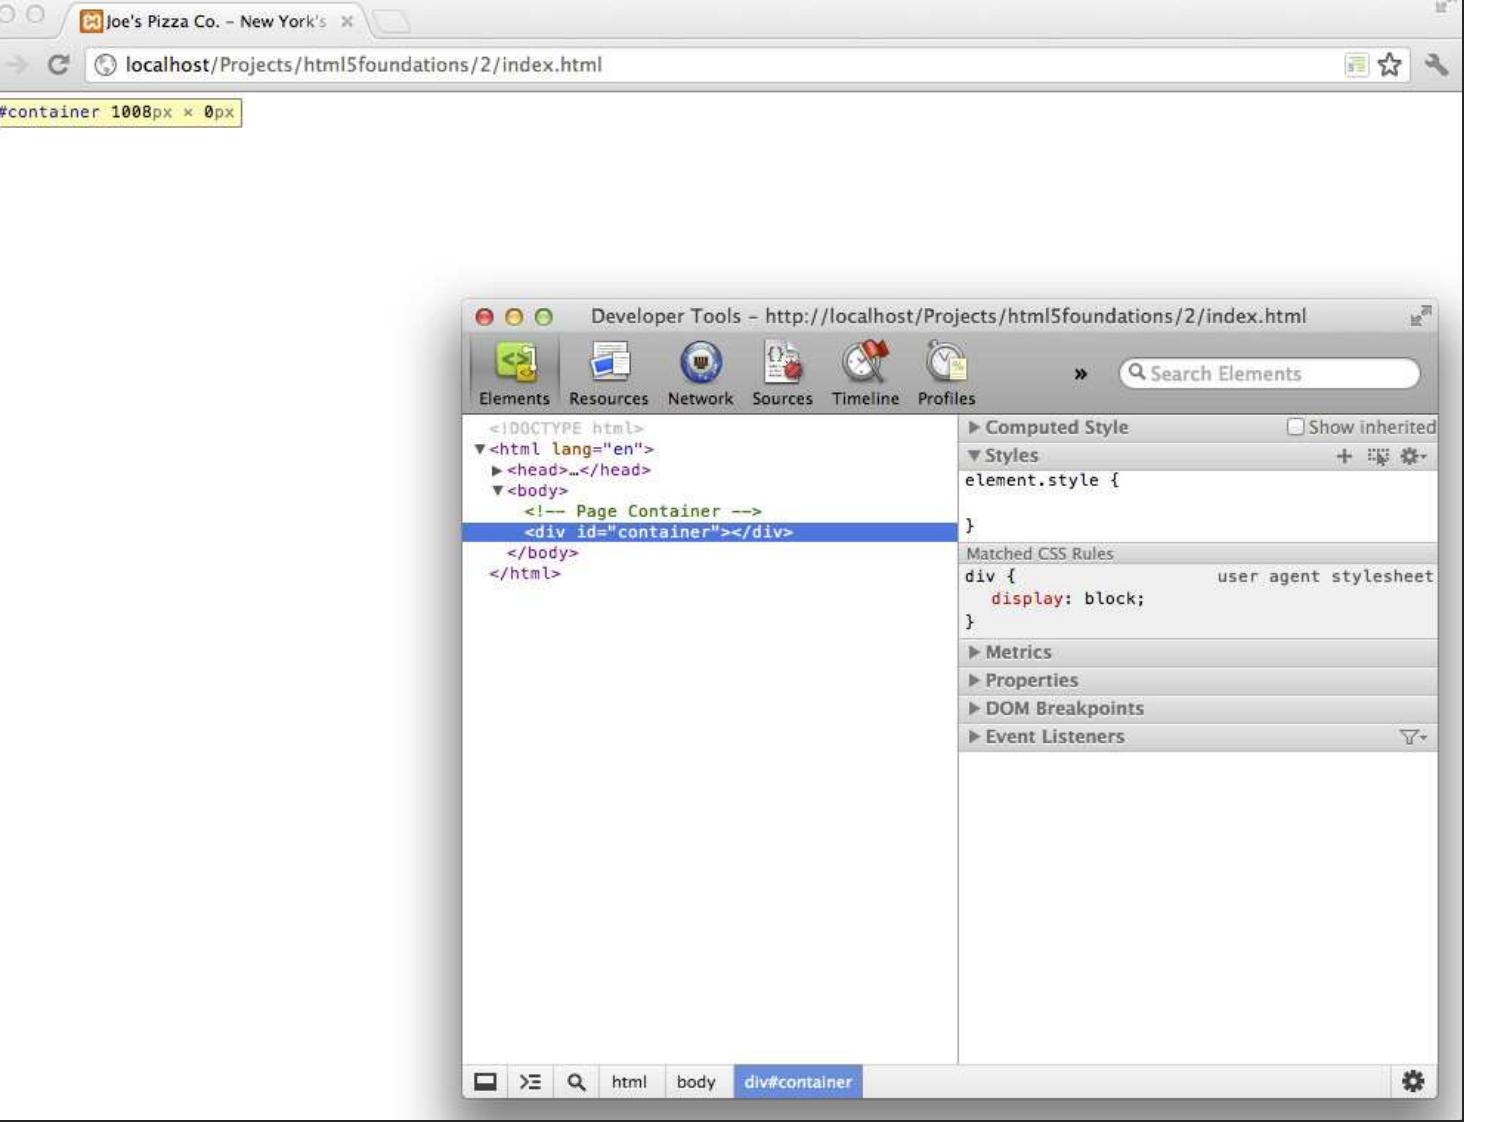Click the New Style Rule plus button
Image resolution: width=1496 pixels, height=1124 pixels.
(x=1343, y=456)
